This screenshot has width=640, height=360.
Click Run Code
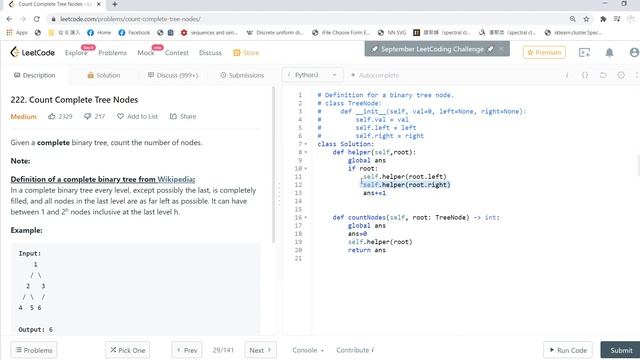(x=568, y=350)
